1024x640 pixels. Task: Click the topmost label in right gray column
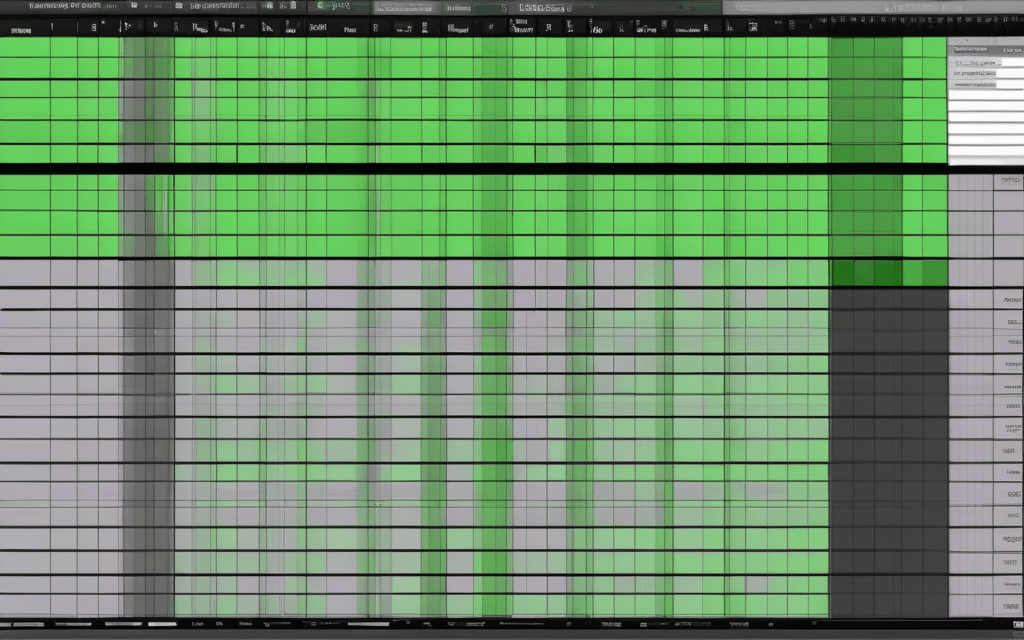tap(1008, 181)
